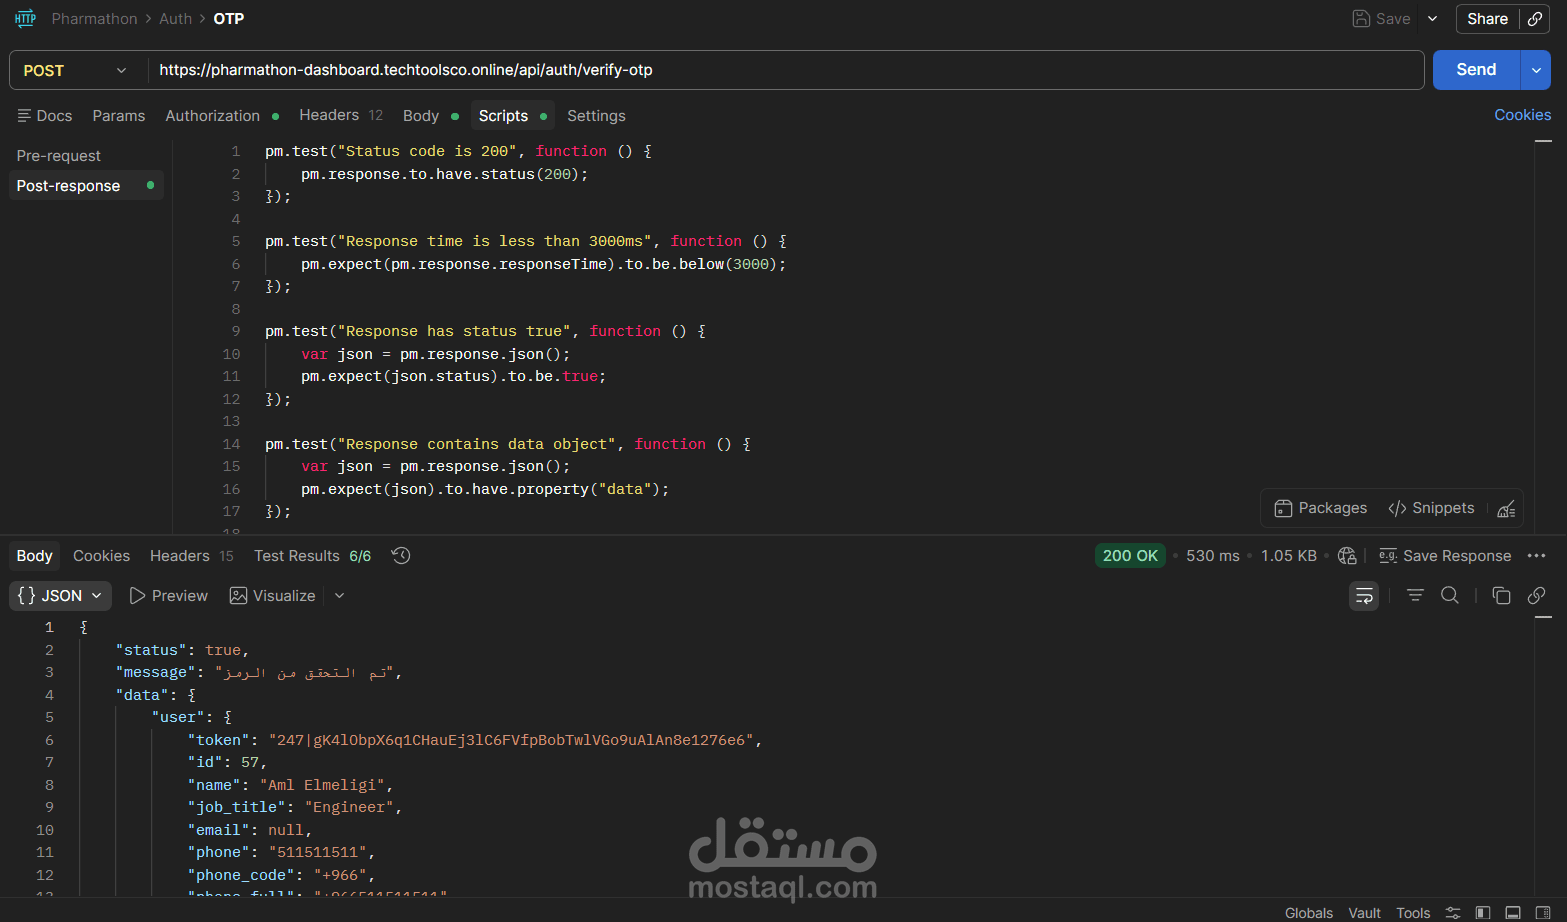Image resolution: width=1567 pixels, height=922 pixels.
Task: Toggle the word wrap icon in response
Action: point(1364,596)
